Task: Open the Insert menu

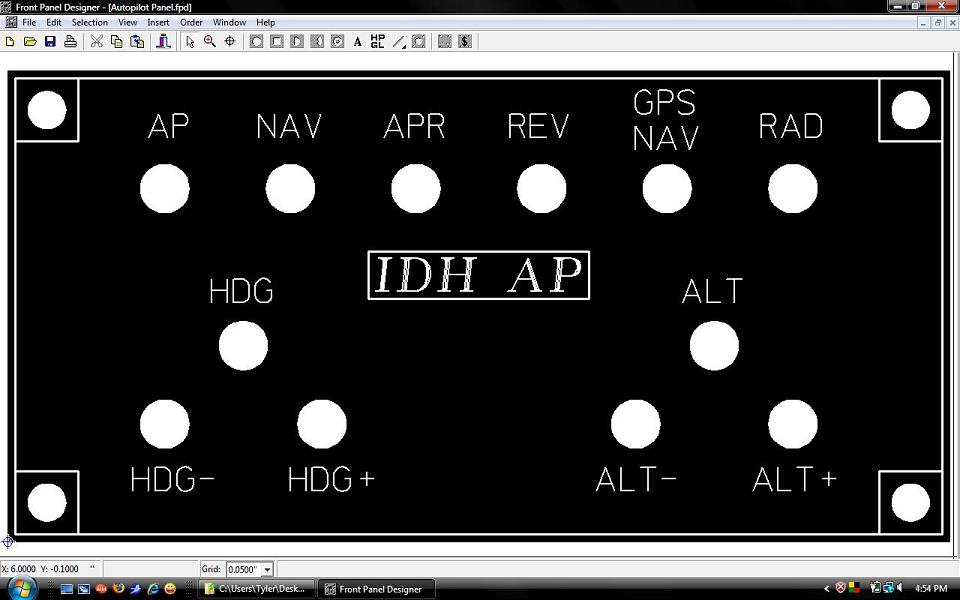Action: pyautogui.click(x=158, y=23)
